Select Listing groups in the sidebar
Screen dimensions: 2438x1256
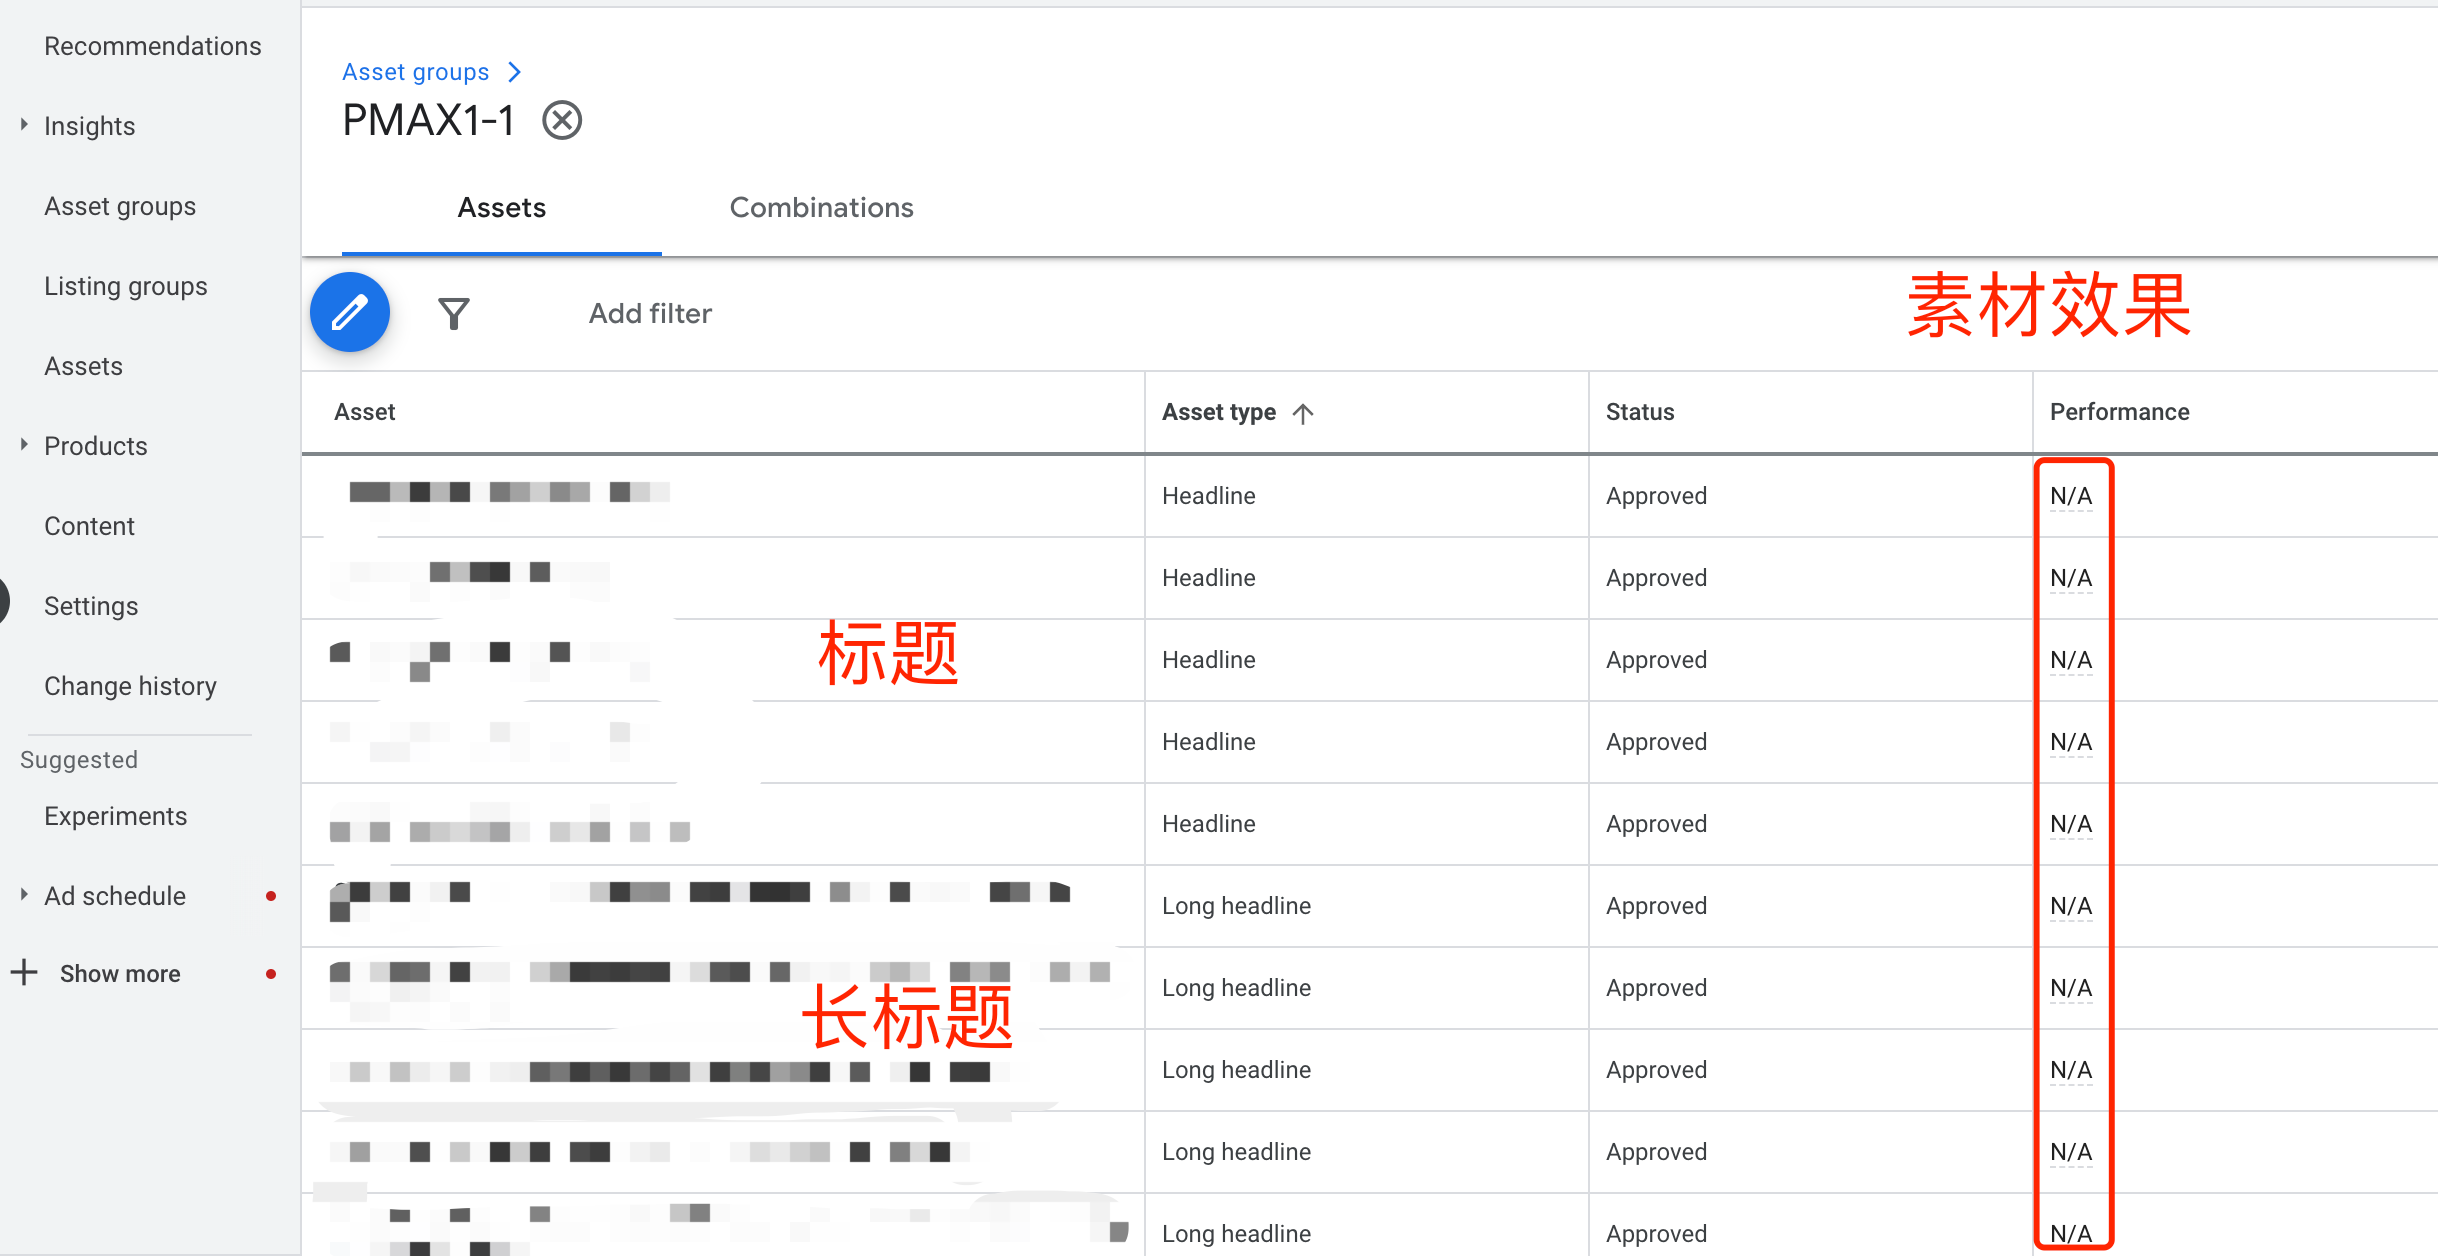[x=125, y=285]
